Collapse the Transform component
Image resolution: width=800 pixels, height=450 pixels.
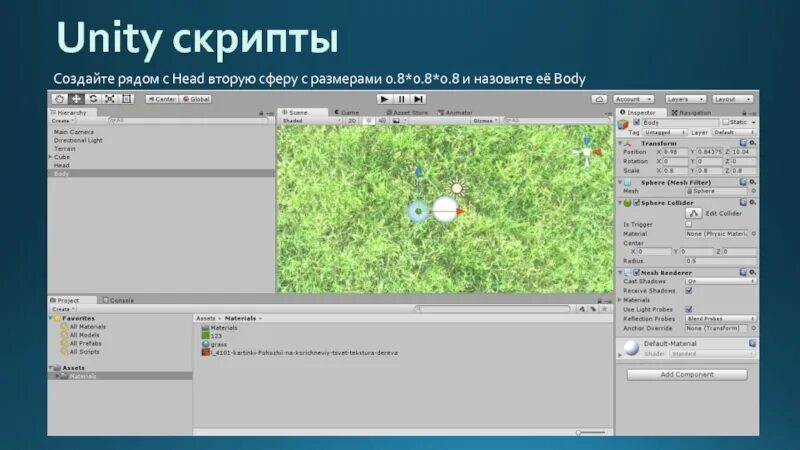pos(620,143)
